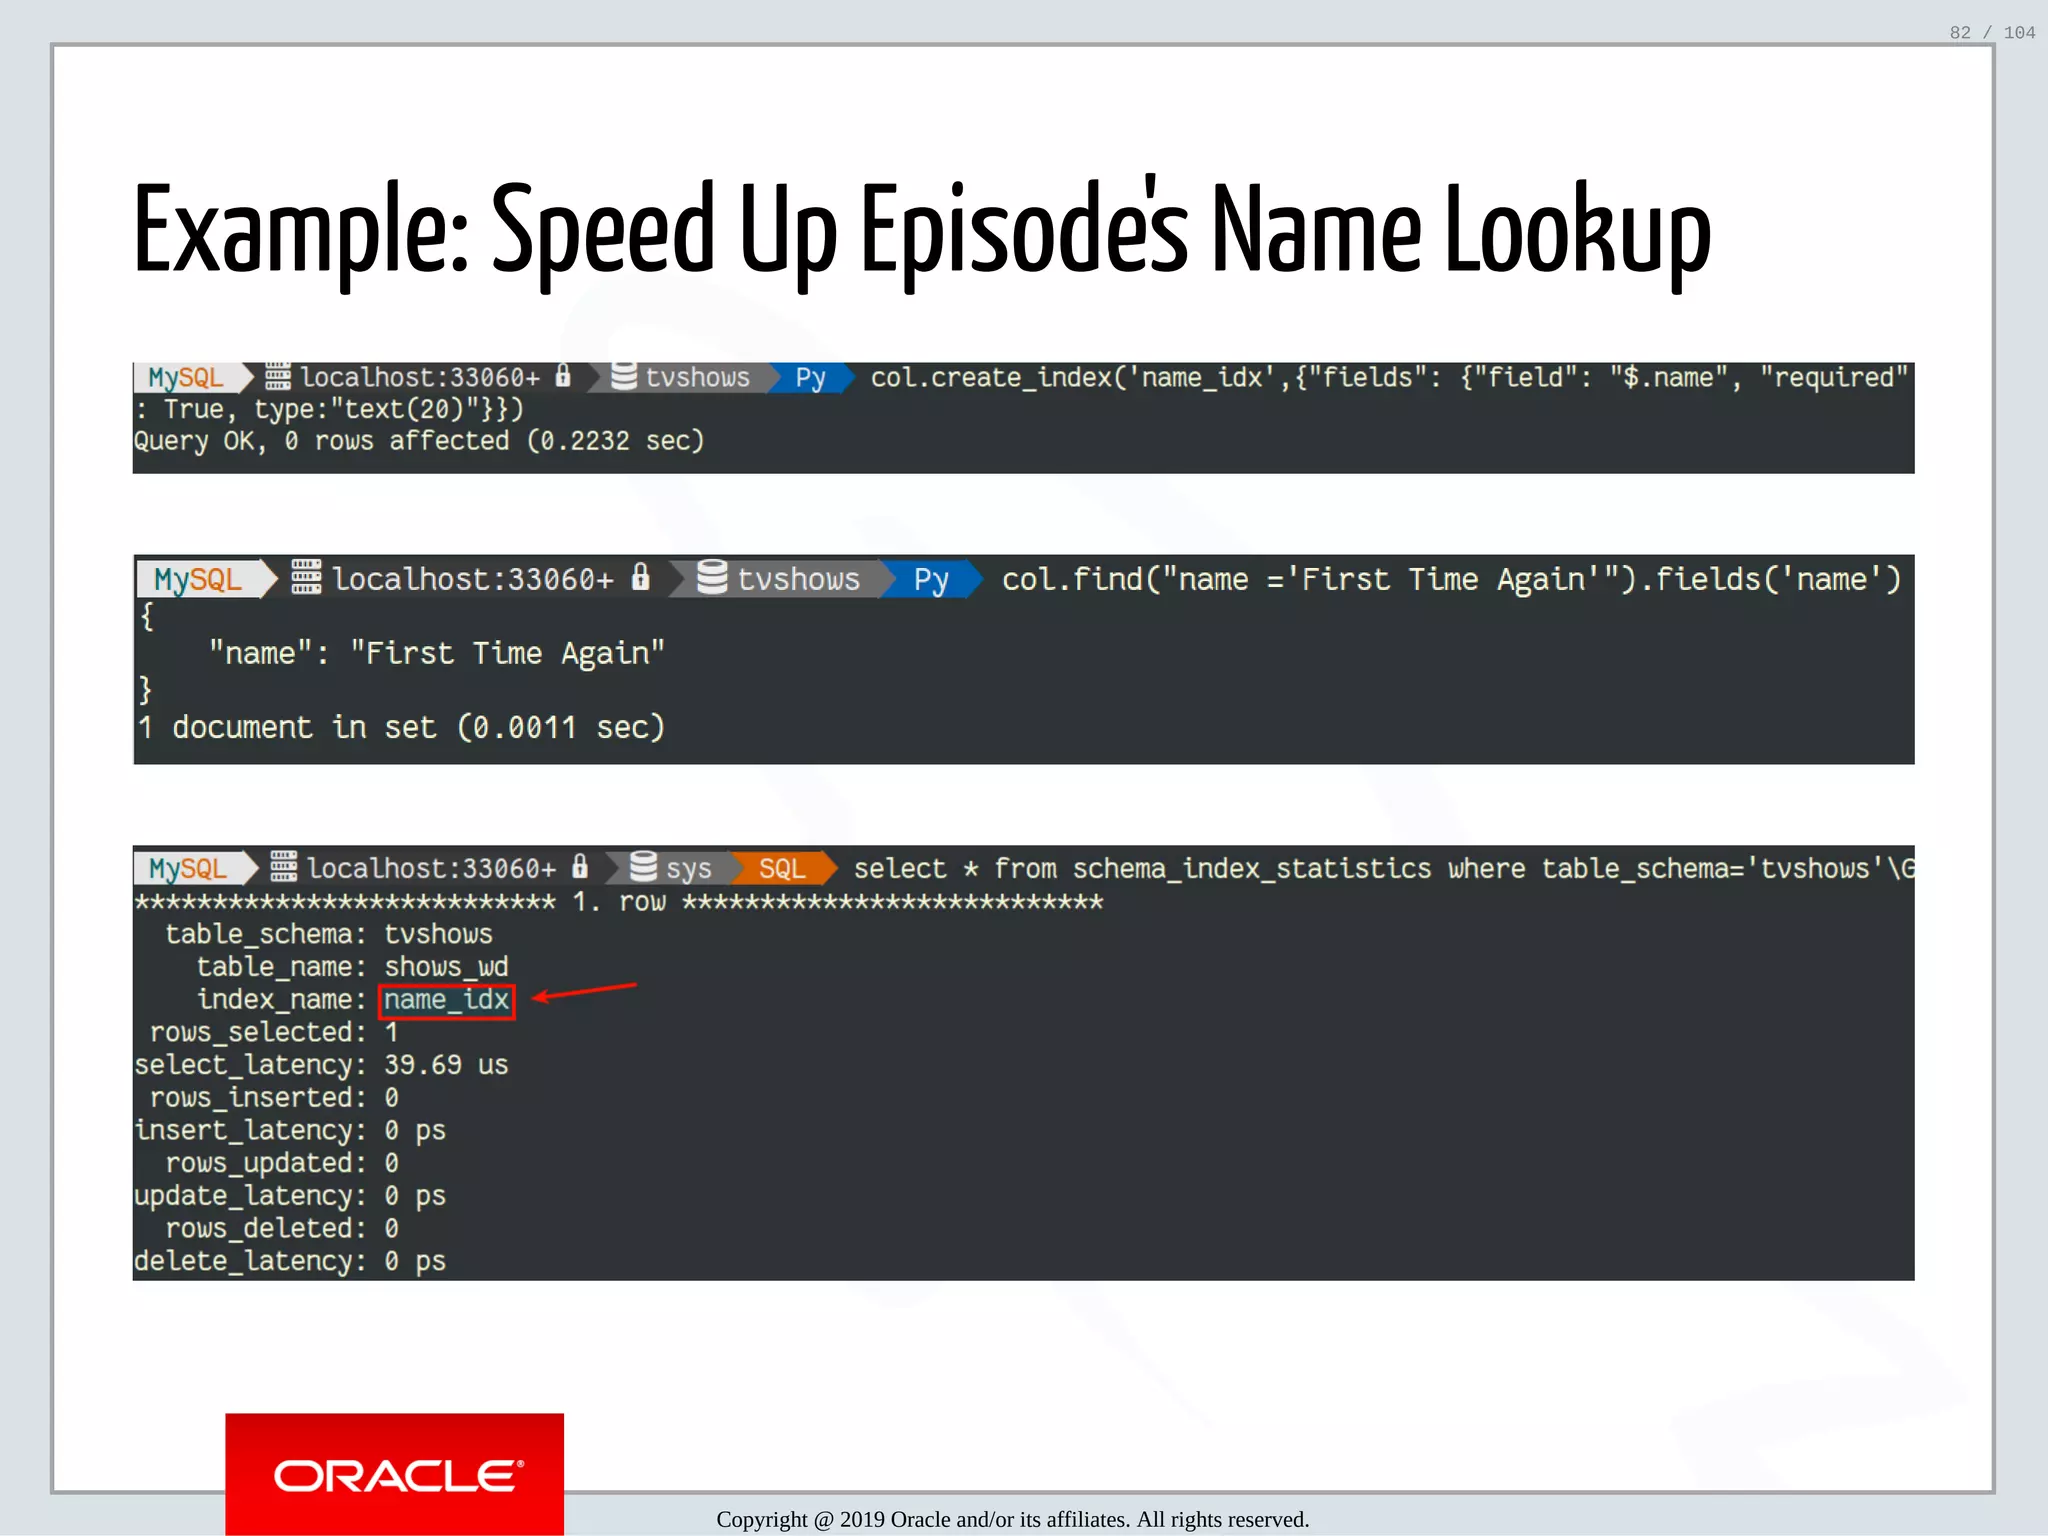Screen dimensions: 2048x1536
Task: Click the select_latency 39.69 us value
Action: (446, 1065)
